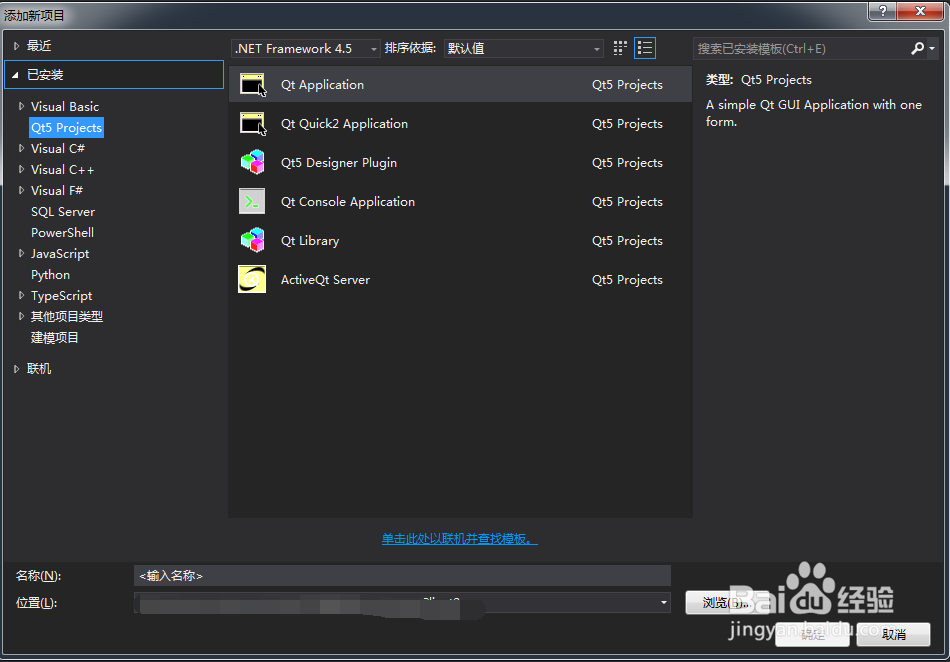
Task: Focus the installed templates search box
Action: pyautogui.click(x=801, y=48)
